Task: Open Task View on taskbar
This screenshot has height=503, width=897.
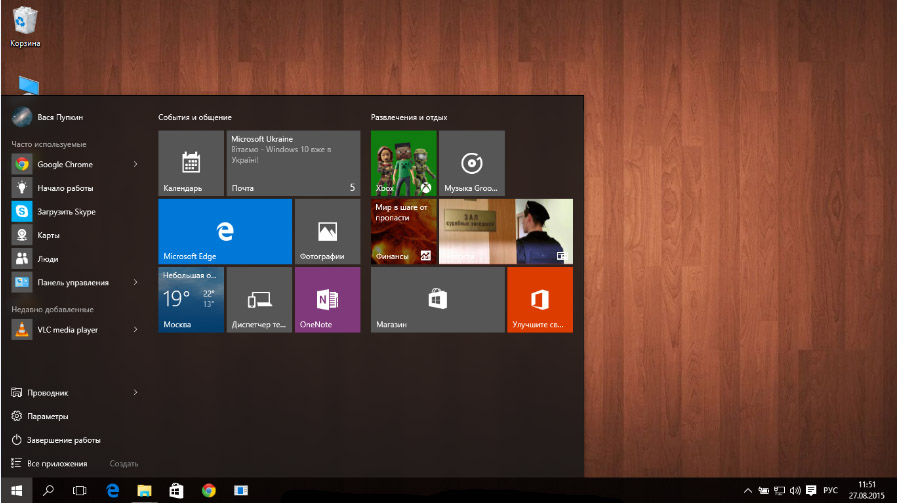Action: [80, 490]
